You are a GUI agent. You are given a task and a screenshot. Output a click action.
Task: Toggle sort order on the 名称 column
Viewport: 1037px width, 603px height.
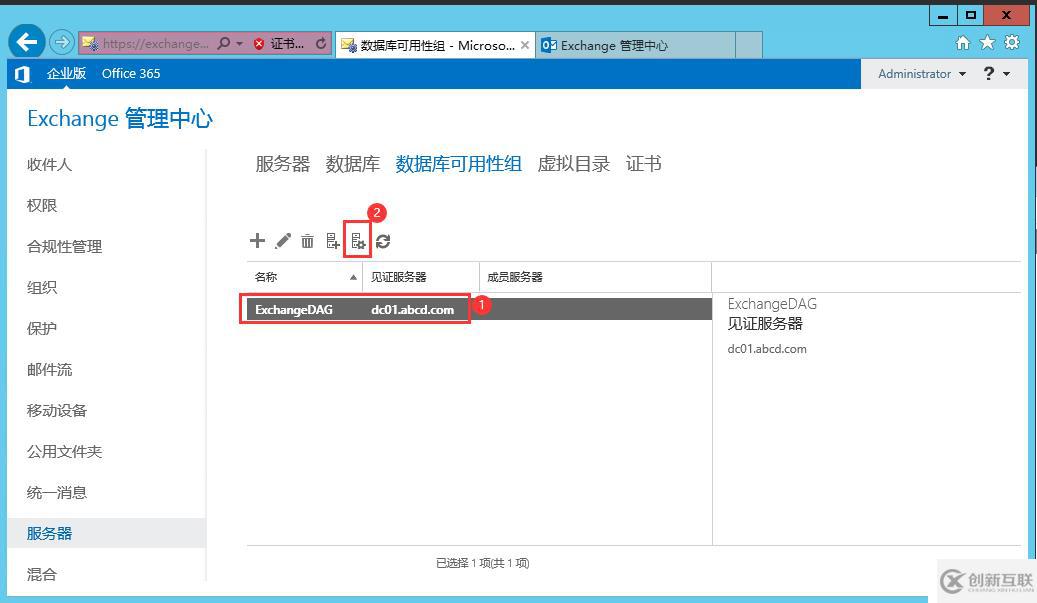click(x=265, y=277)
